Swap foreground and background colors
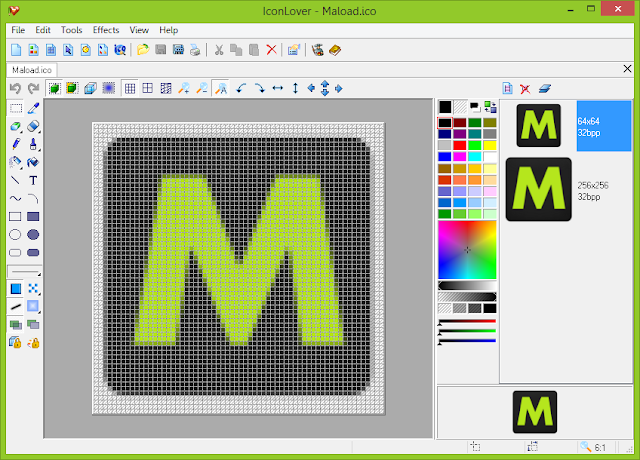 tap(490, 107)
